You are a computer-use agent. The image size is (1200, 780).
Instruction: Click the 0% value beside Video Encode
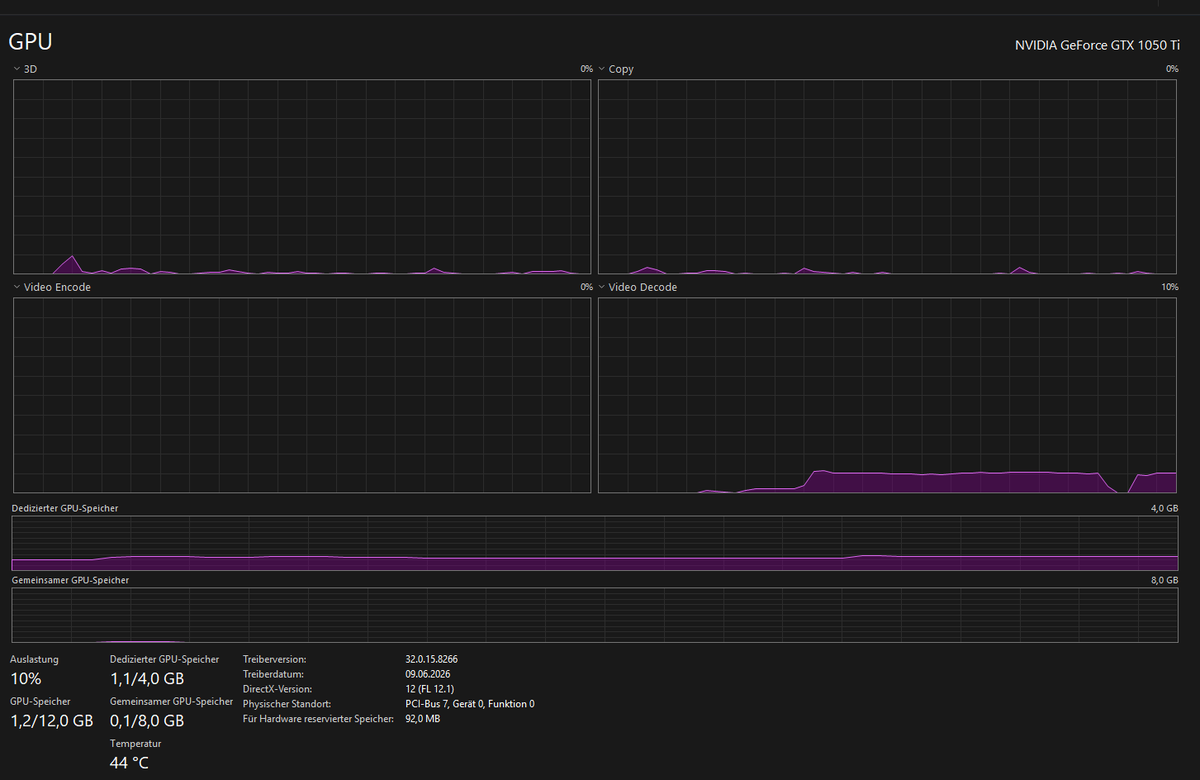point(586,287)
